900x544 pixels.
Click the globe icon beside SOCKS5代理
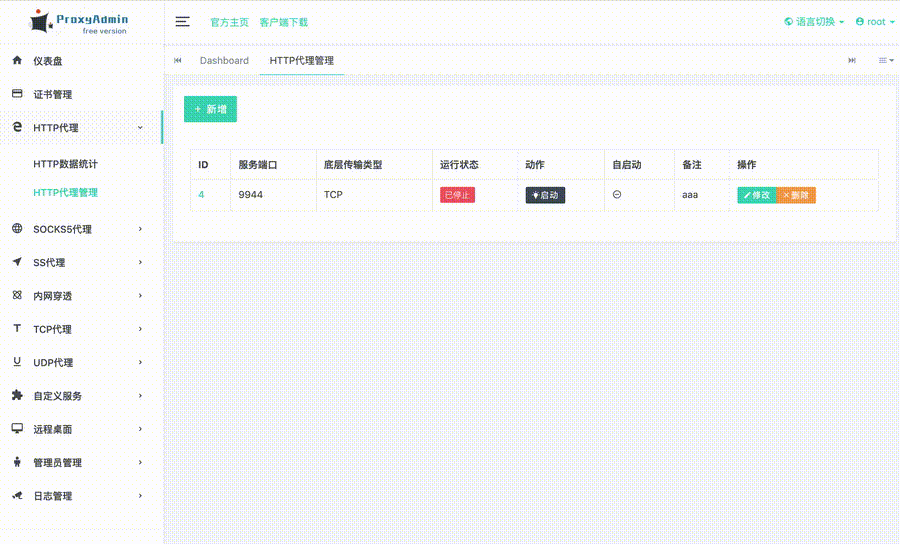pyautogui.click(x=17, y=228)
